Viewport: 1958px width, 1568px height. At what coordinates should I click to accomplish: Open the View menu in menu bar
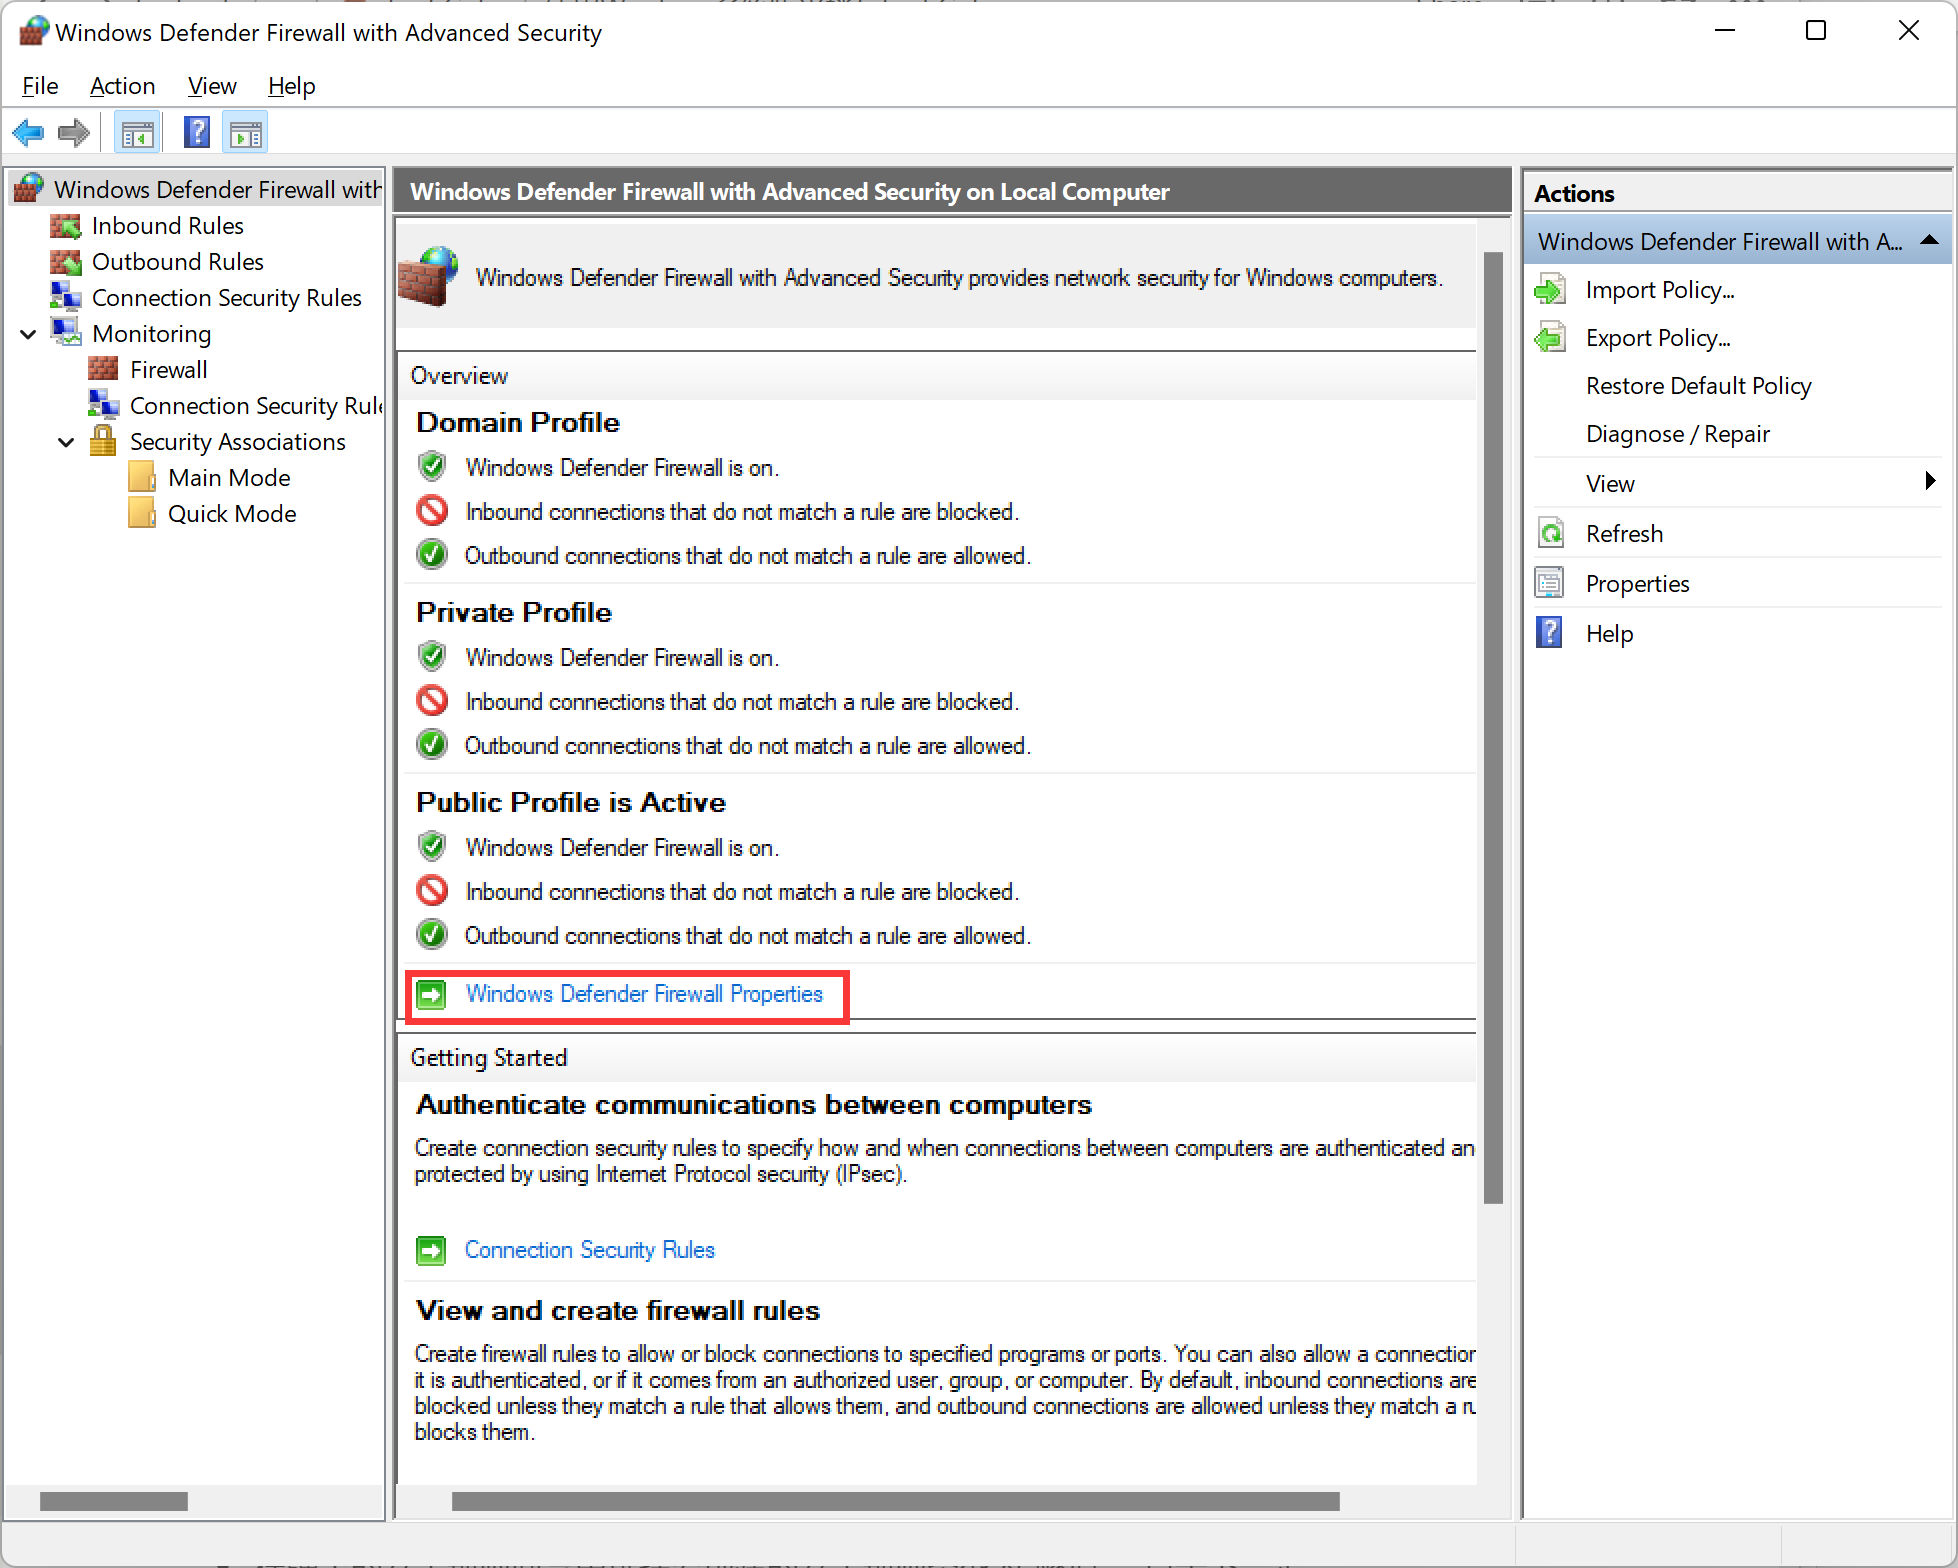point(212,86)
